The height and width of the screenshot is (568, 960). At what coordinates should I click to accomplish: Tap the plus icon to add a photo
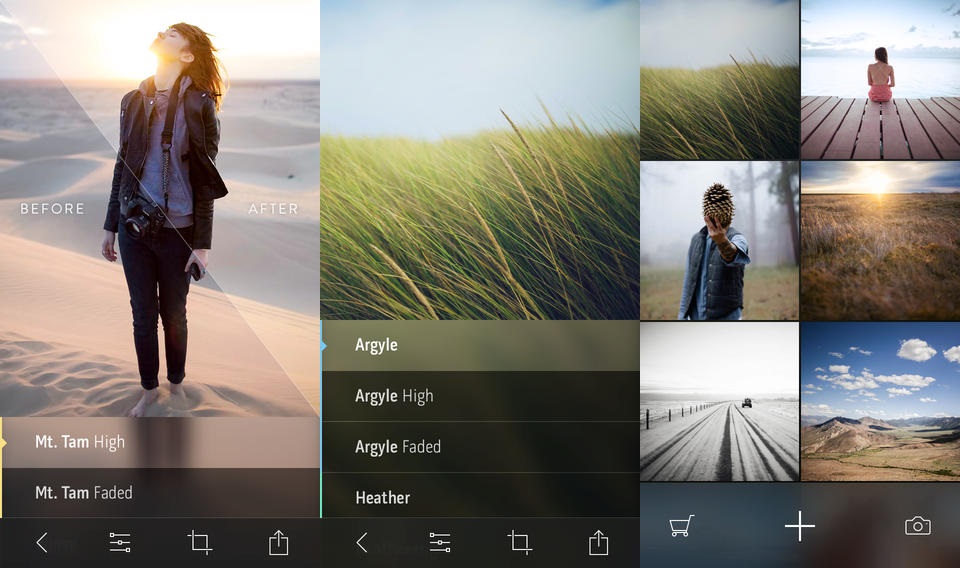click(x=799, y=526)
